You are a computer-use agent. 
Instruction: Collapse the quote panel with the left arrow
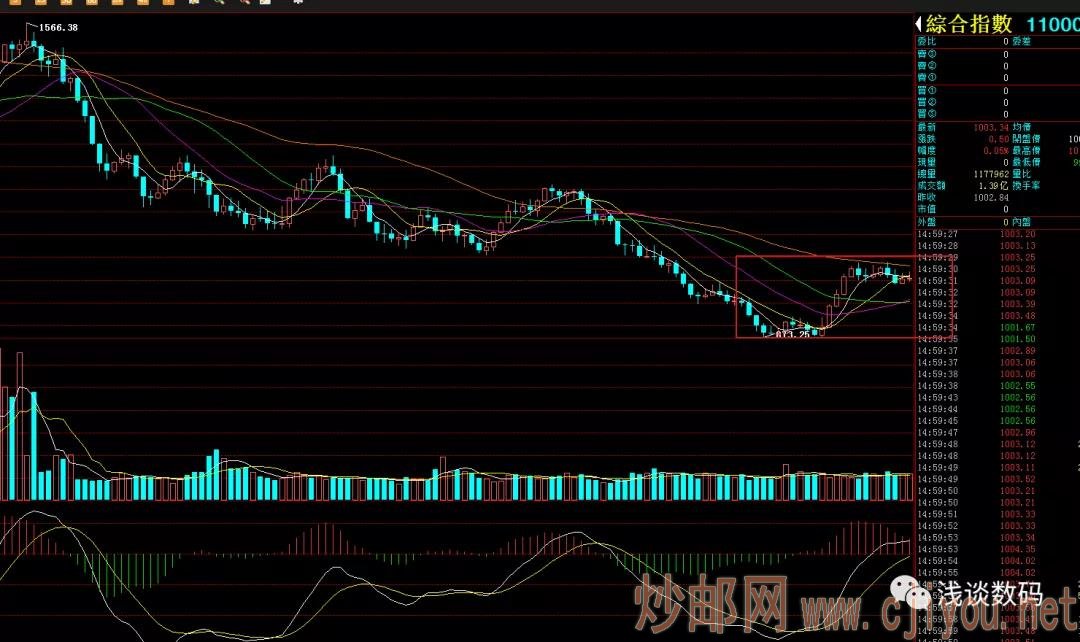coord(918,22)
